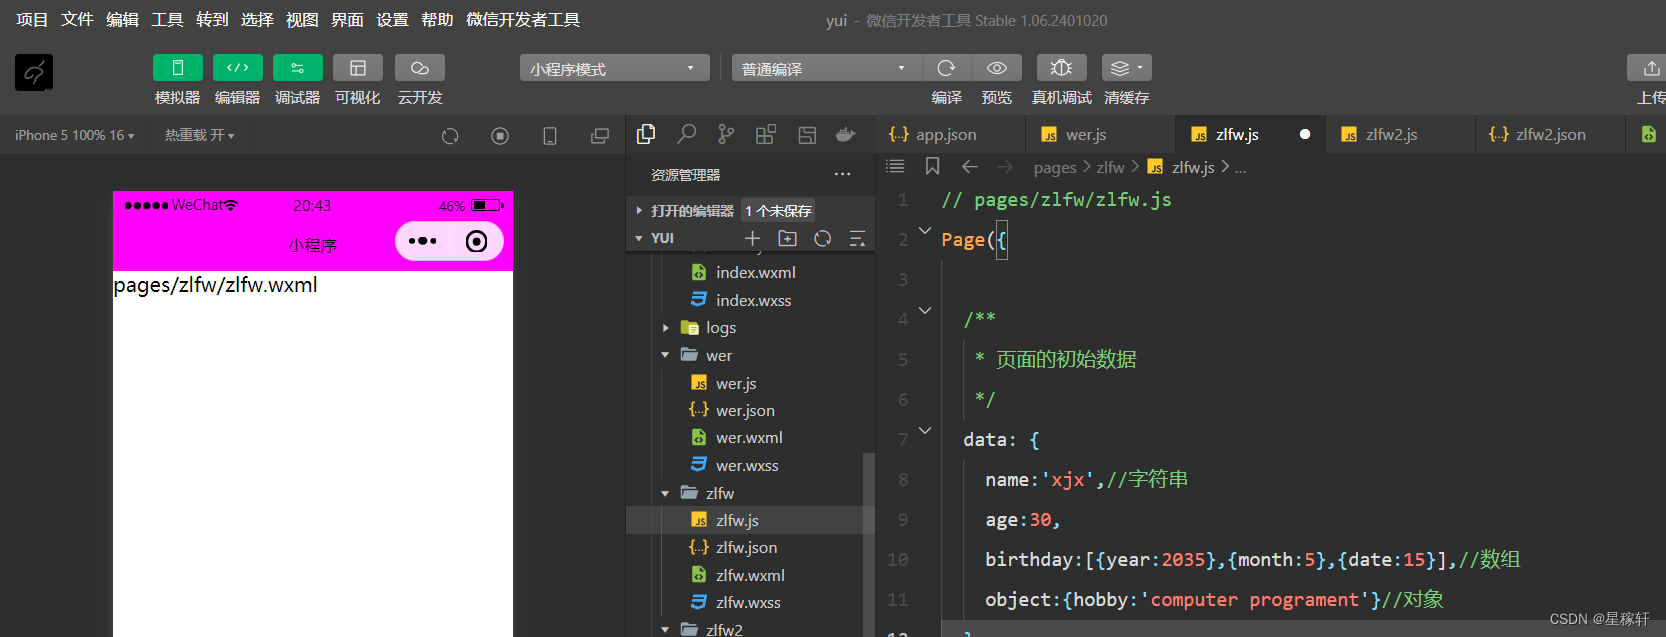1666x637 pixels.
Task: Click the preview eye icon
Action: (997, 68)
